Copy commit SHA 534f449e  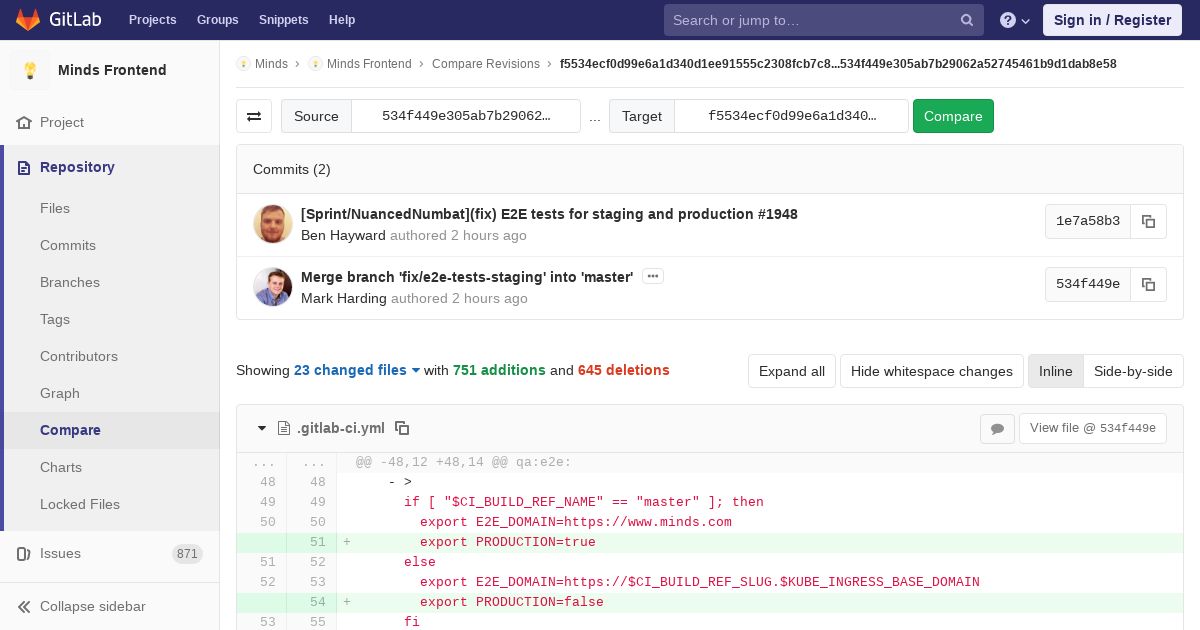1148,284
